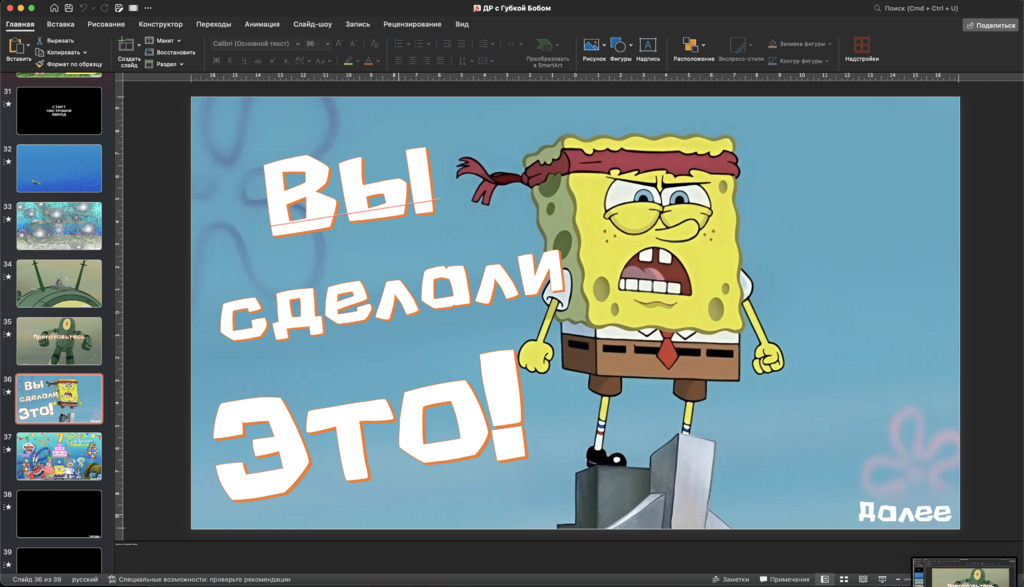Select slide 34 thumbnail
The height and width of the screenshot is (587, 1024).
point(59,283)
